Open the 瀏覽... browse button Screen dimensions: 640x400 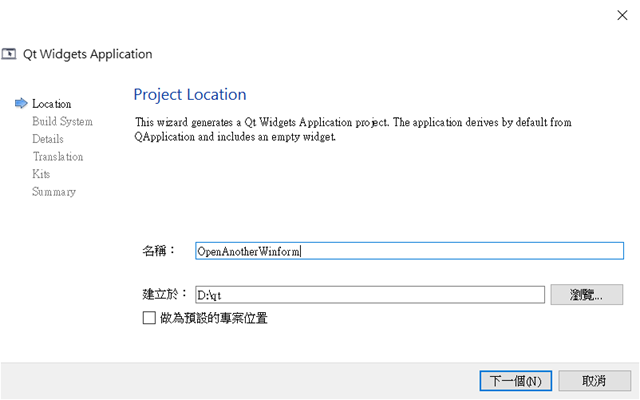tap(587, 295)
